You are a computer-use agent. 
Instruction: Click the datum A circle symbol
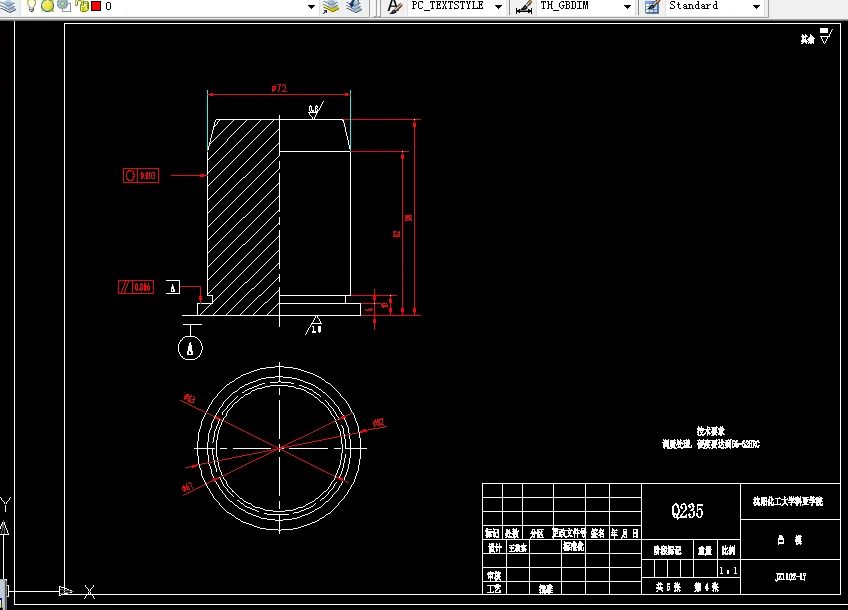(190, 348)
